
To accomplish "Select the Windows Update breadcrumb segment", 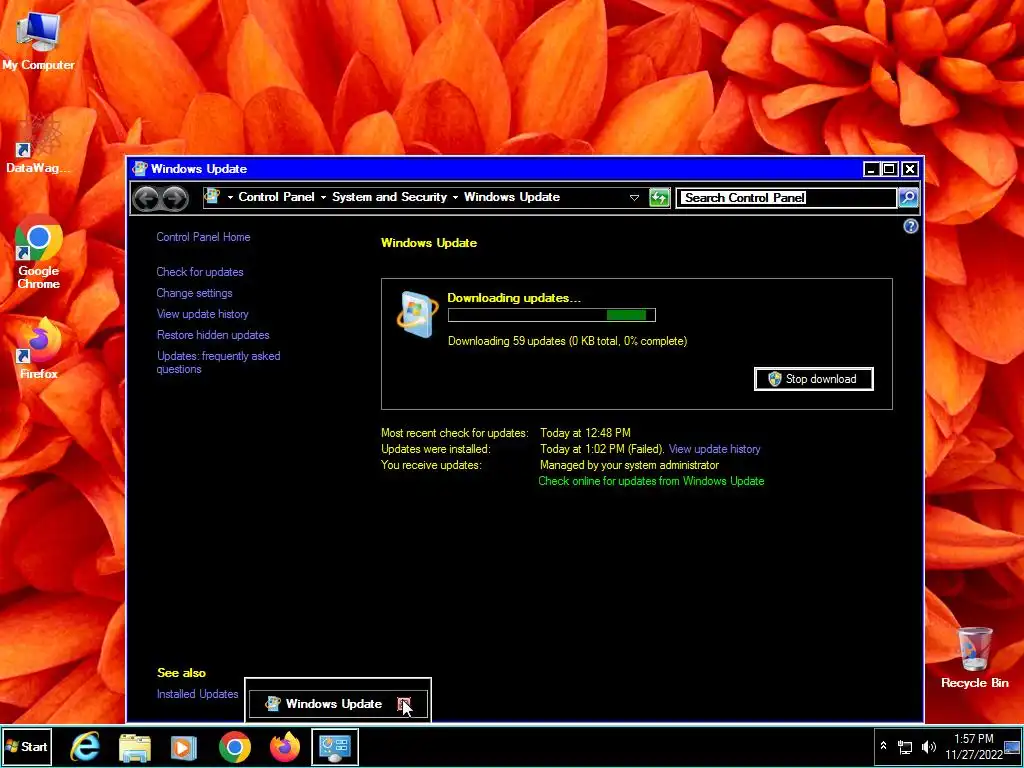I will click(x=512, y=197).
